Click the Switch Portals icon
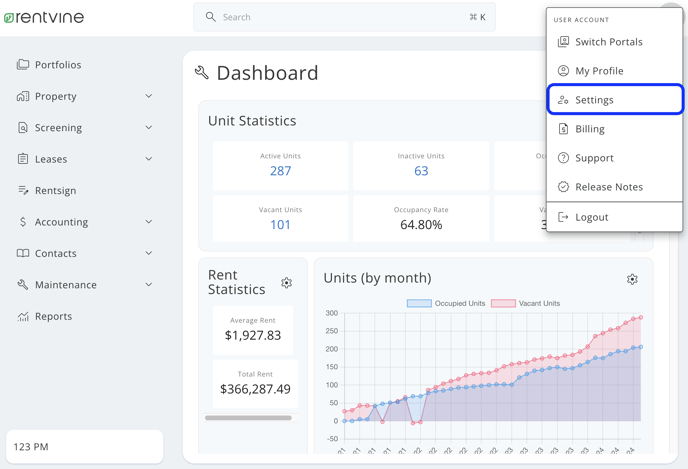688x469 pixels. click(563, 42)
